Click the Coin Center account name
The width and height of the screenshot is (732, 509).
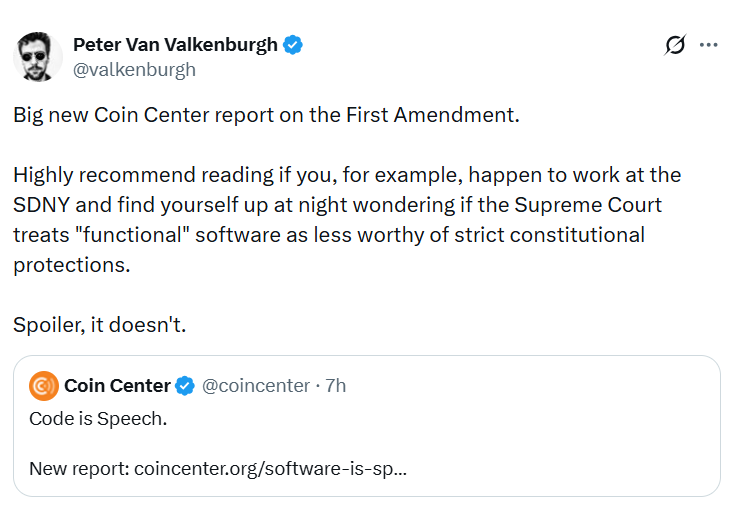[117, 385]
